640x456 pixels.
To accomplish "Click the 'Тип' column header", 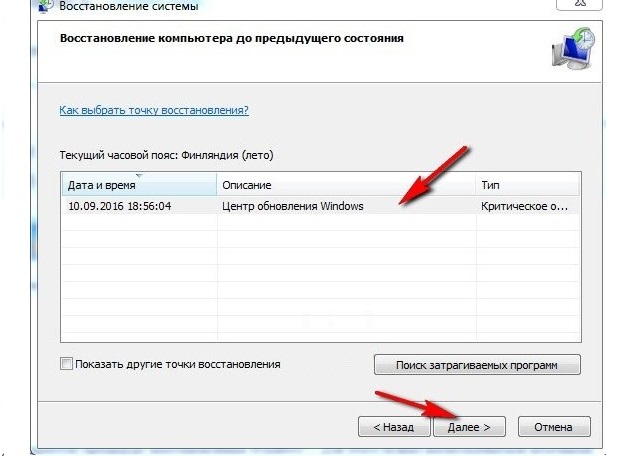I will tap(528, 186).
